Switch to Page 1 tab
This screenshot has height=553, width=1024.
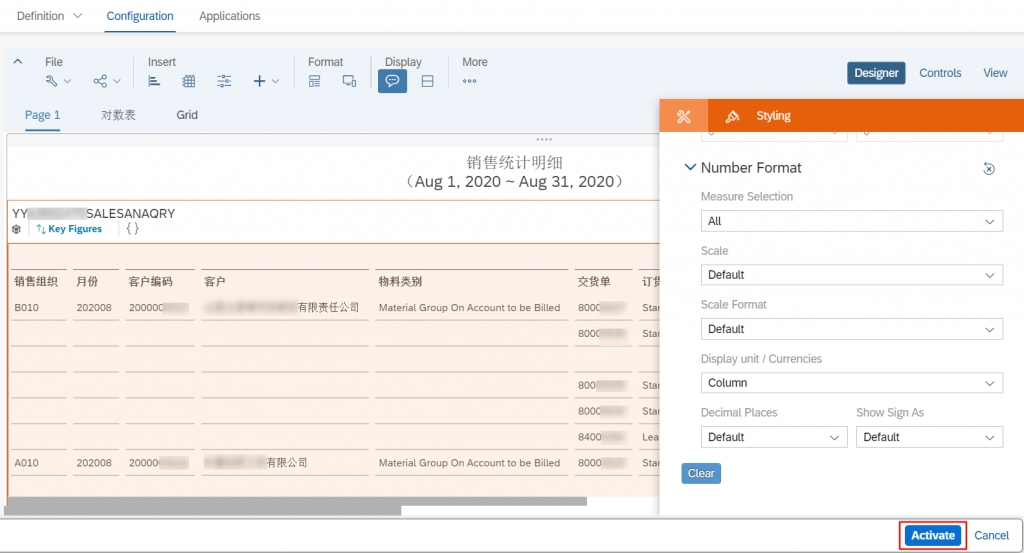coord(42,115)
